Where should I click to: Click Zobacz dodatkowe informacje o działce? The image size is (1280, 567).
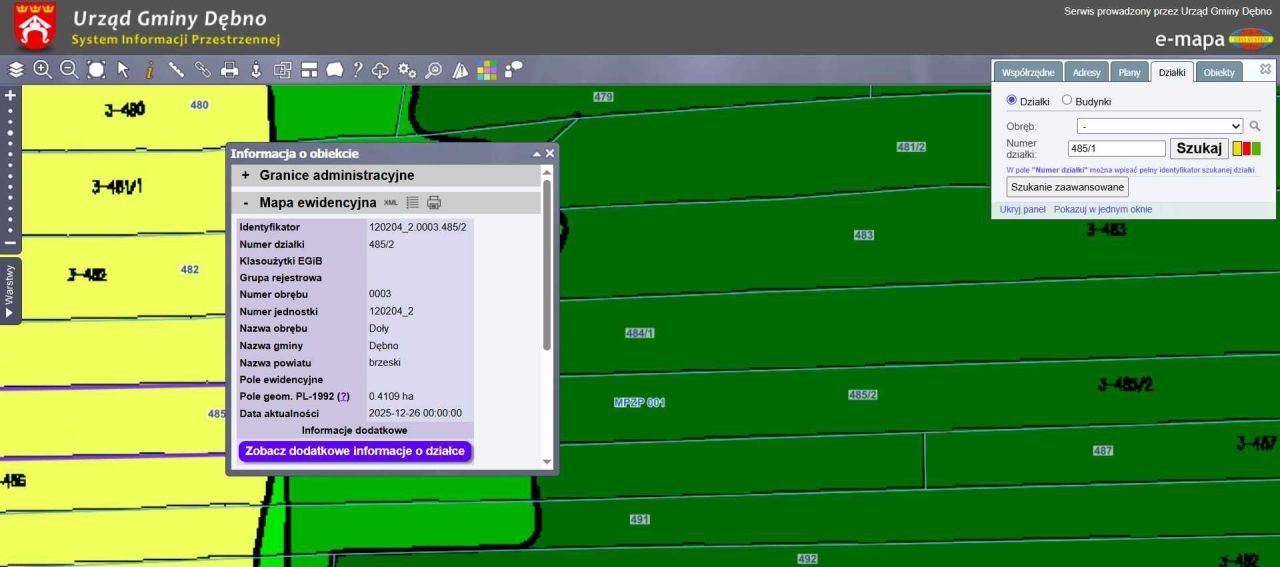(x=355, y=451)
